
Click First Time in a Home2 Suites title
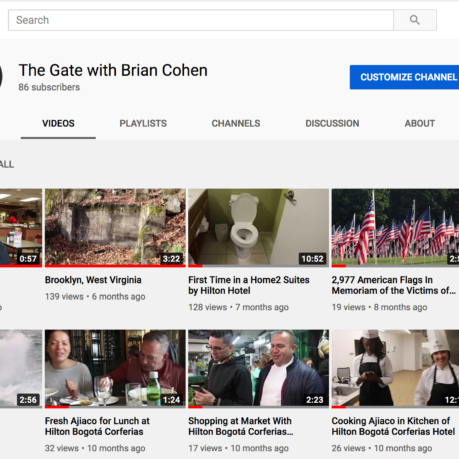[249, 285]
